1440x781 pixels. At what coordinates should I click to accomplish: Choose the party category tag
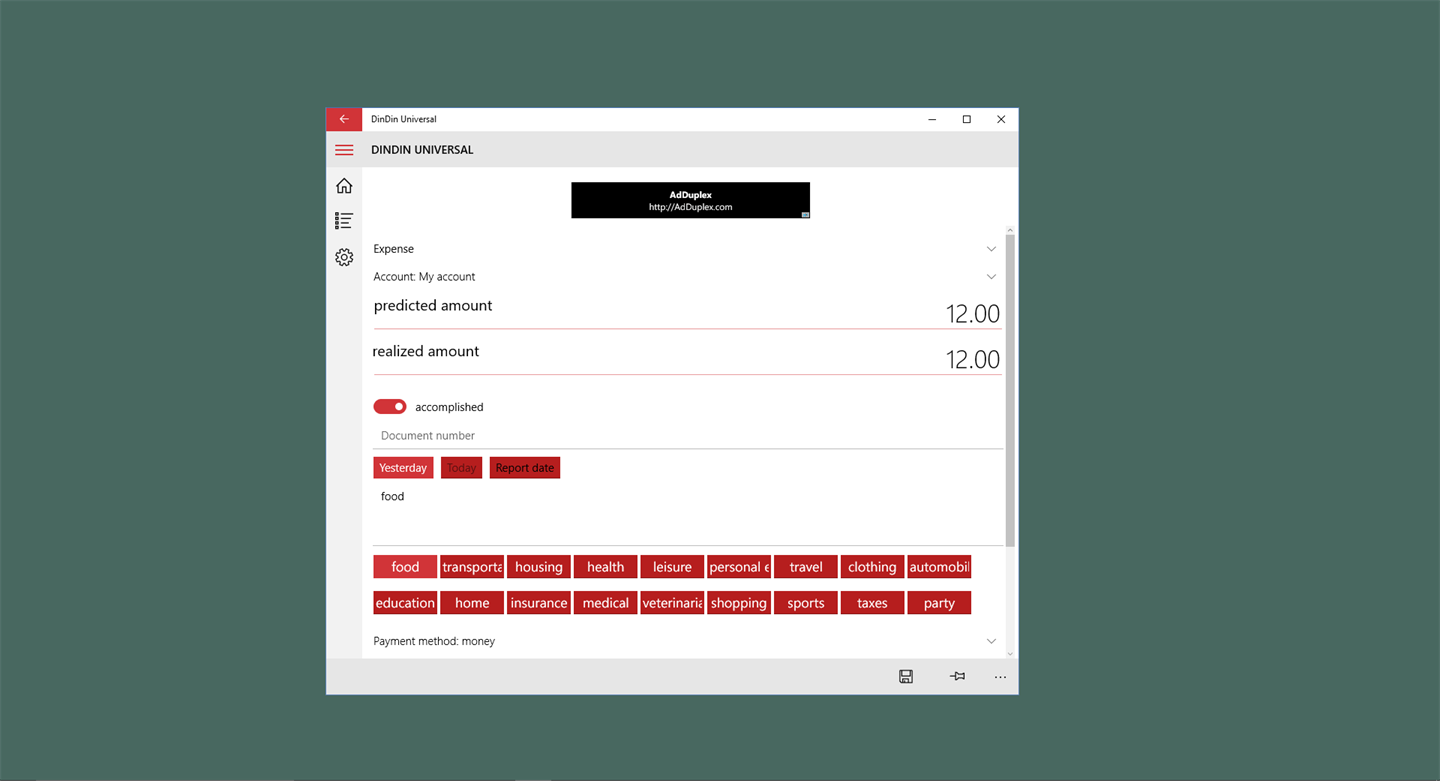pos(939,603)
